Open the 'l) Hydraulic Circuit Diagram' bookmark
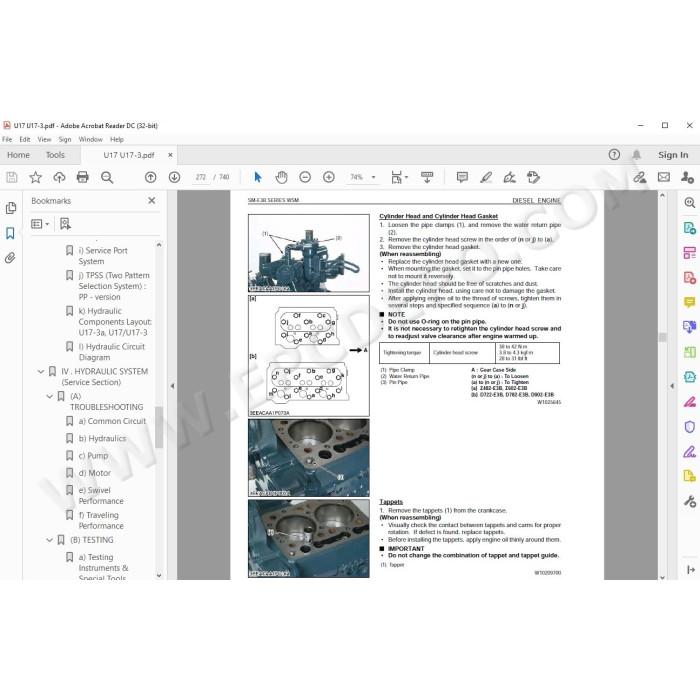The height and width of the screenshot is (700, 700). click(x=112, y=352)
